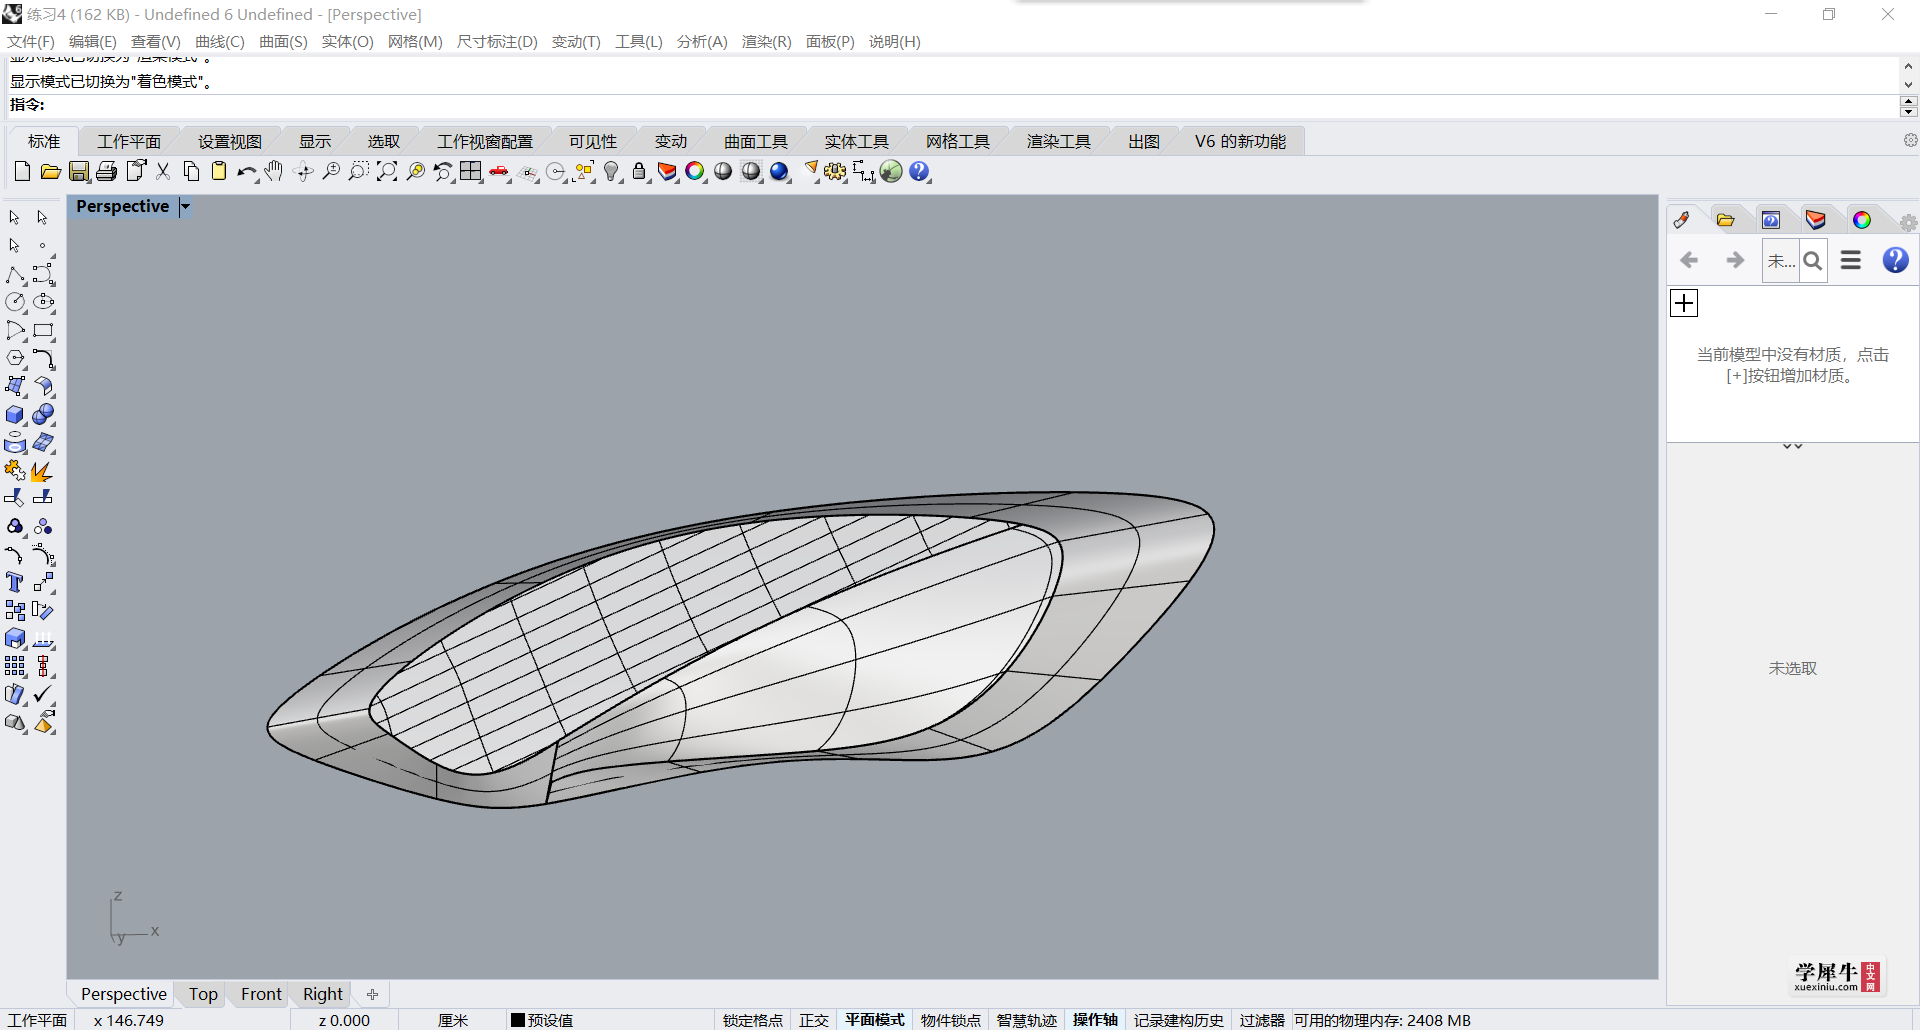The width and height of the screenshot is (1920, 1030).
Task: Click the Shaded viewport sphere icon
Action: pos(723,172)
